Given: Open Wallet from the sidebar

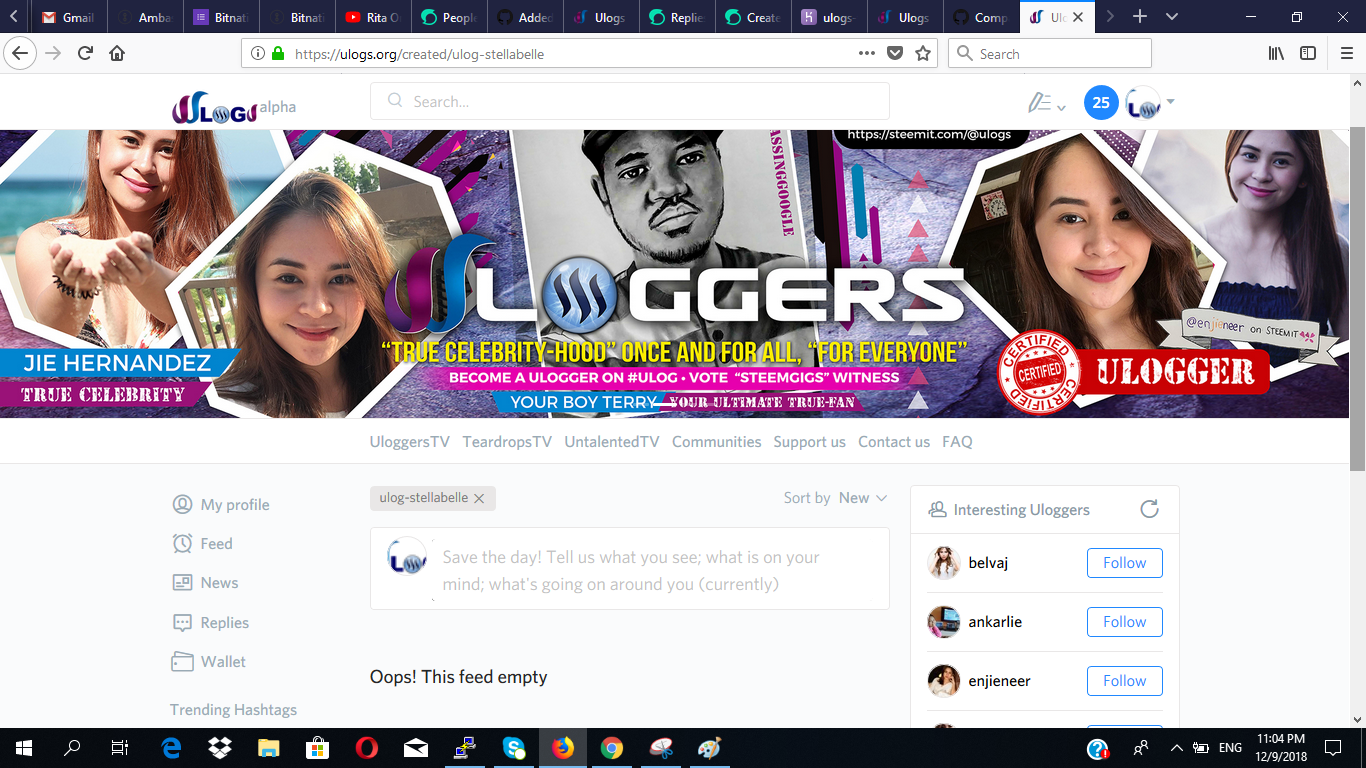Looking at the screenshot, I should (209, 661).
